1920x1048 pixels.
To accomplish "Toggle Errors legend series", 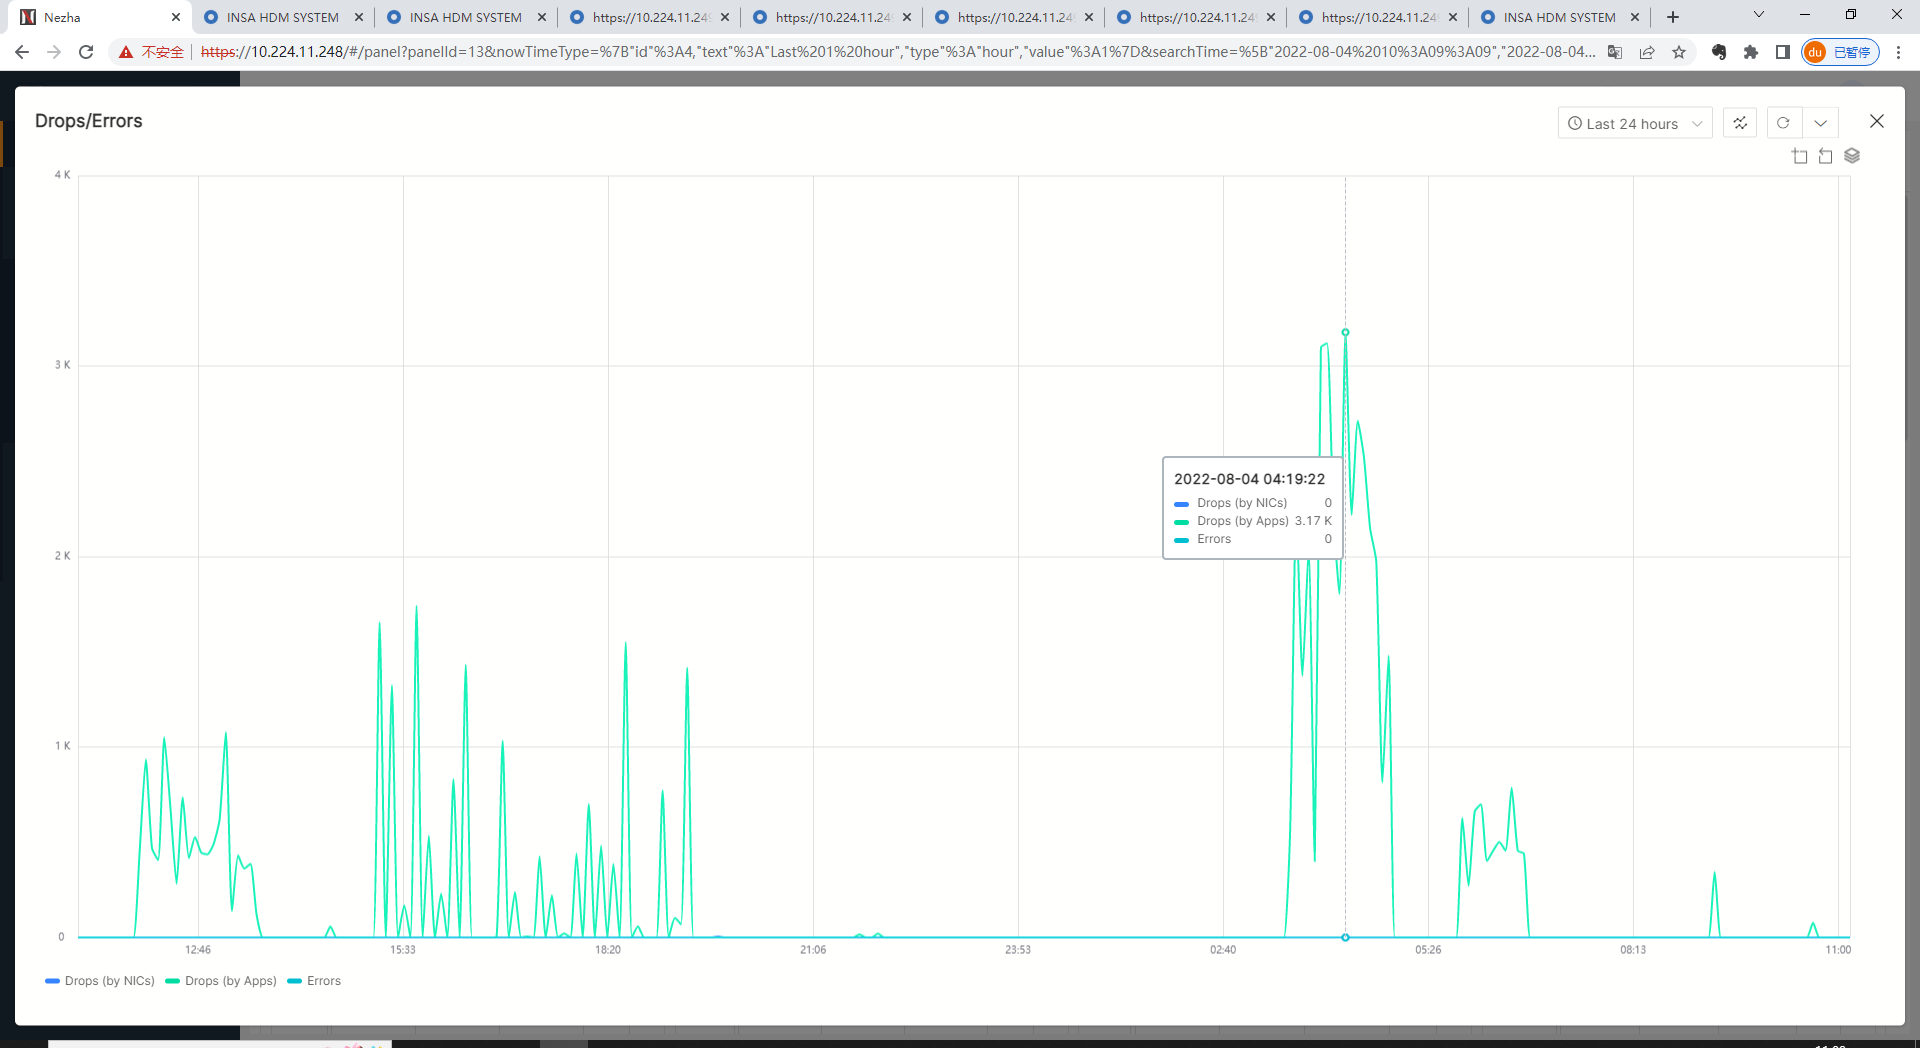I will pos(314,981).
